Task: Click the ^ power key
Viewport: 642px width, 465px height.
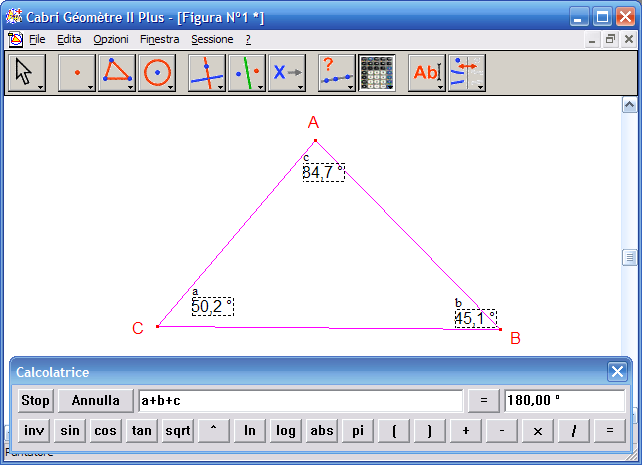Action: (214, 431)
